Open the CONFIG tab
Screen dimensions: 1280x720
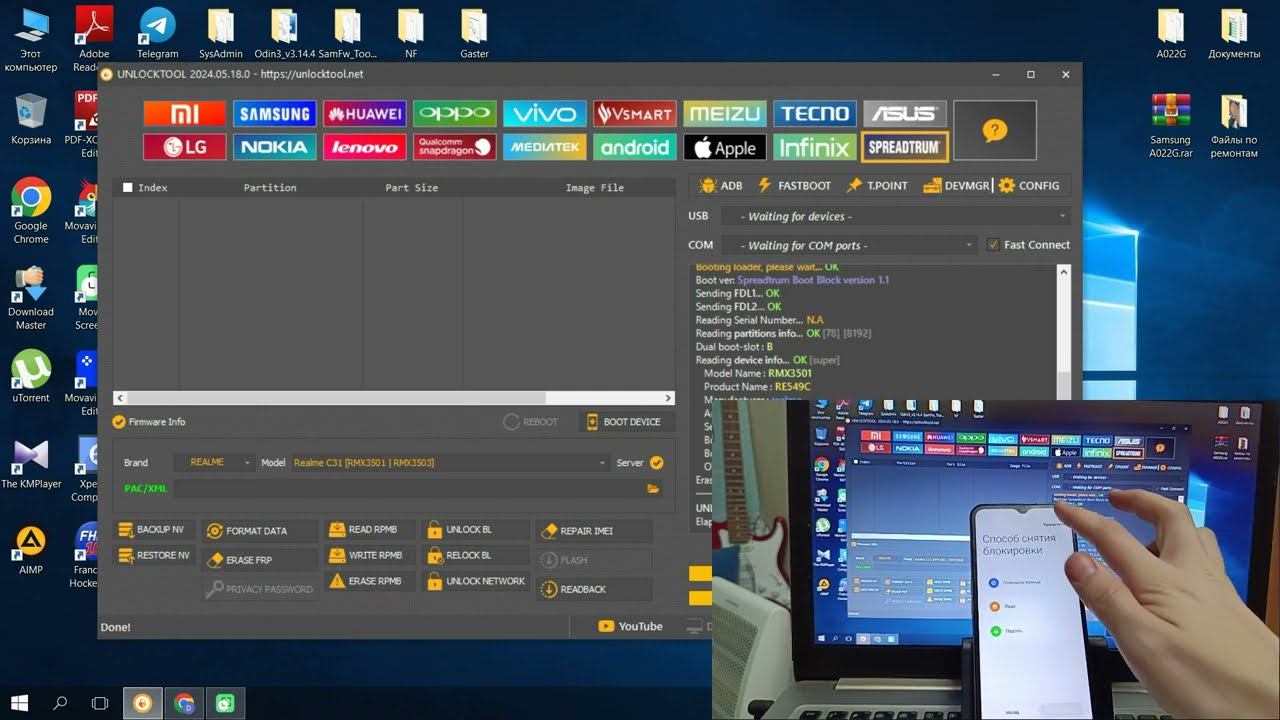[x=1028, y=186]
